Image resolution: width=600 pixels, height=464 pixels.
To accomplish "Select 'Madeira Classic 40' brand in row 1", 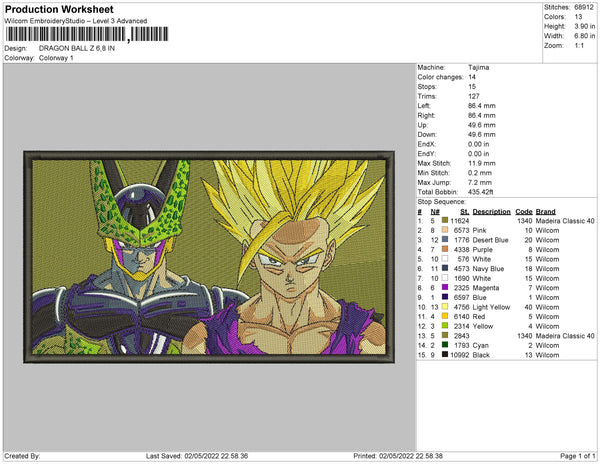I will [565, 221].
